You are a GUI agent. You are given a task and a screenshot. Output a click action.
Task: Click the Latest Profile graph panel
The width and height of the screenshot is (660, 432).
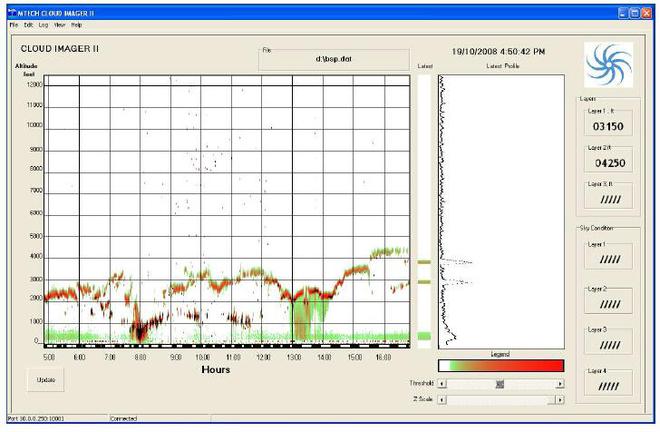[501, 212]
